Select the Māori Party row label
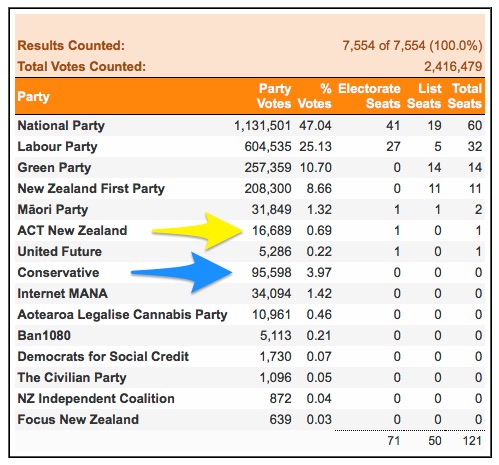Image resolution: width=499 pixels, height=465 pixels. click(x=53, y=210)
